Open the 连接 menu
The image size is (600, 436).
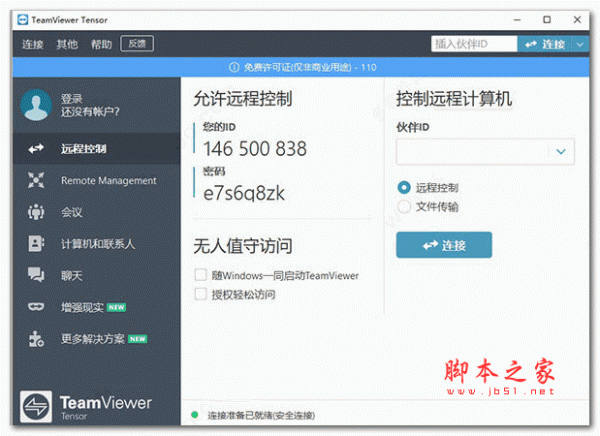(33, 44)
